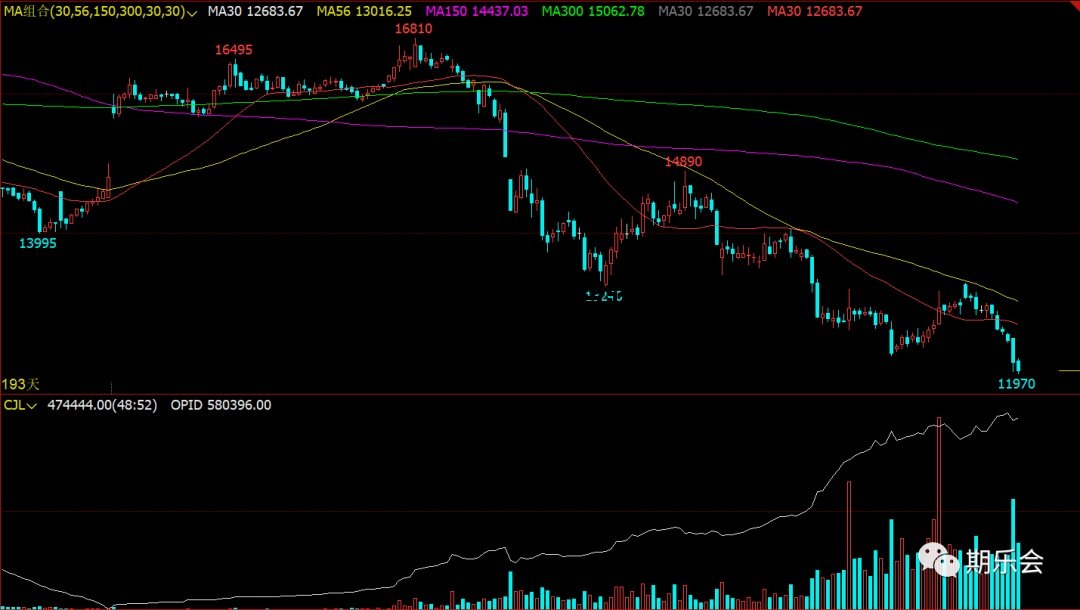Click the 16810 peak price marker
The image size is (1080, 610).
413,30
